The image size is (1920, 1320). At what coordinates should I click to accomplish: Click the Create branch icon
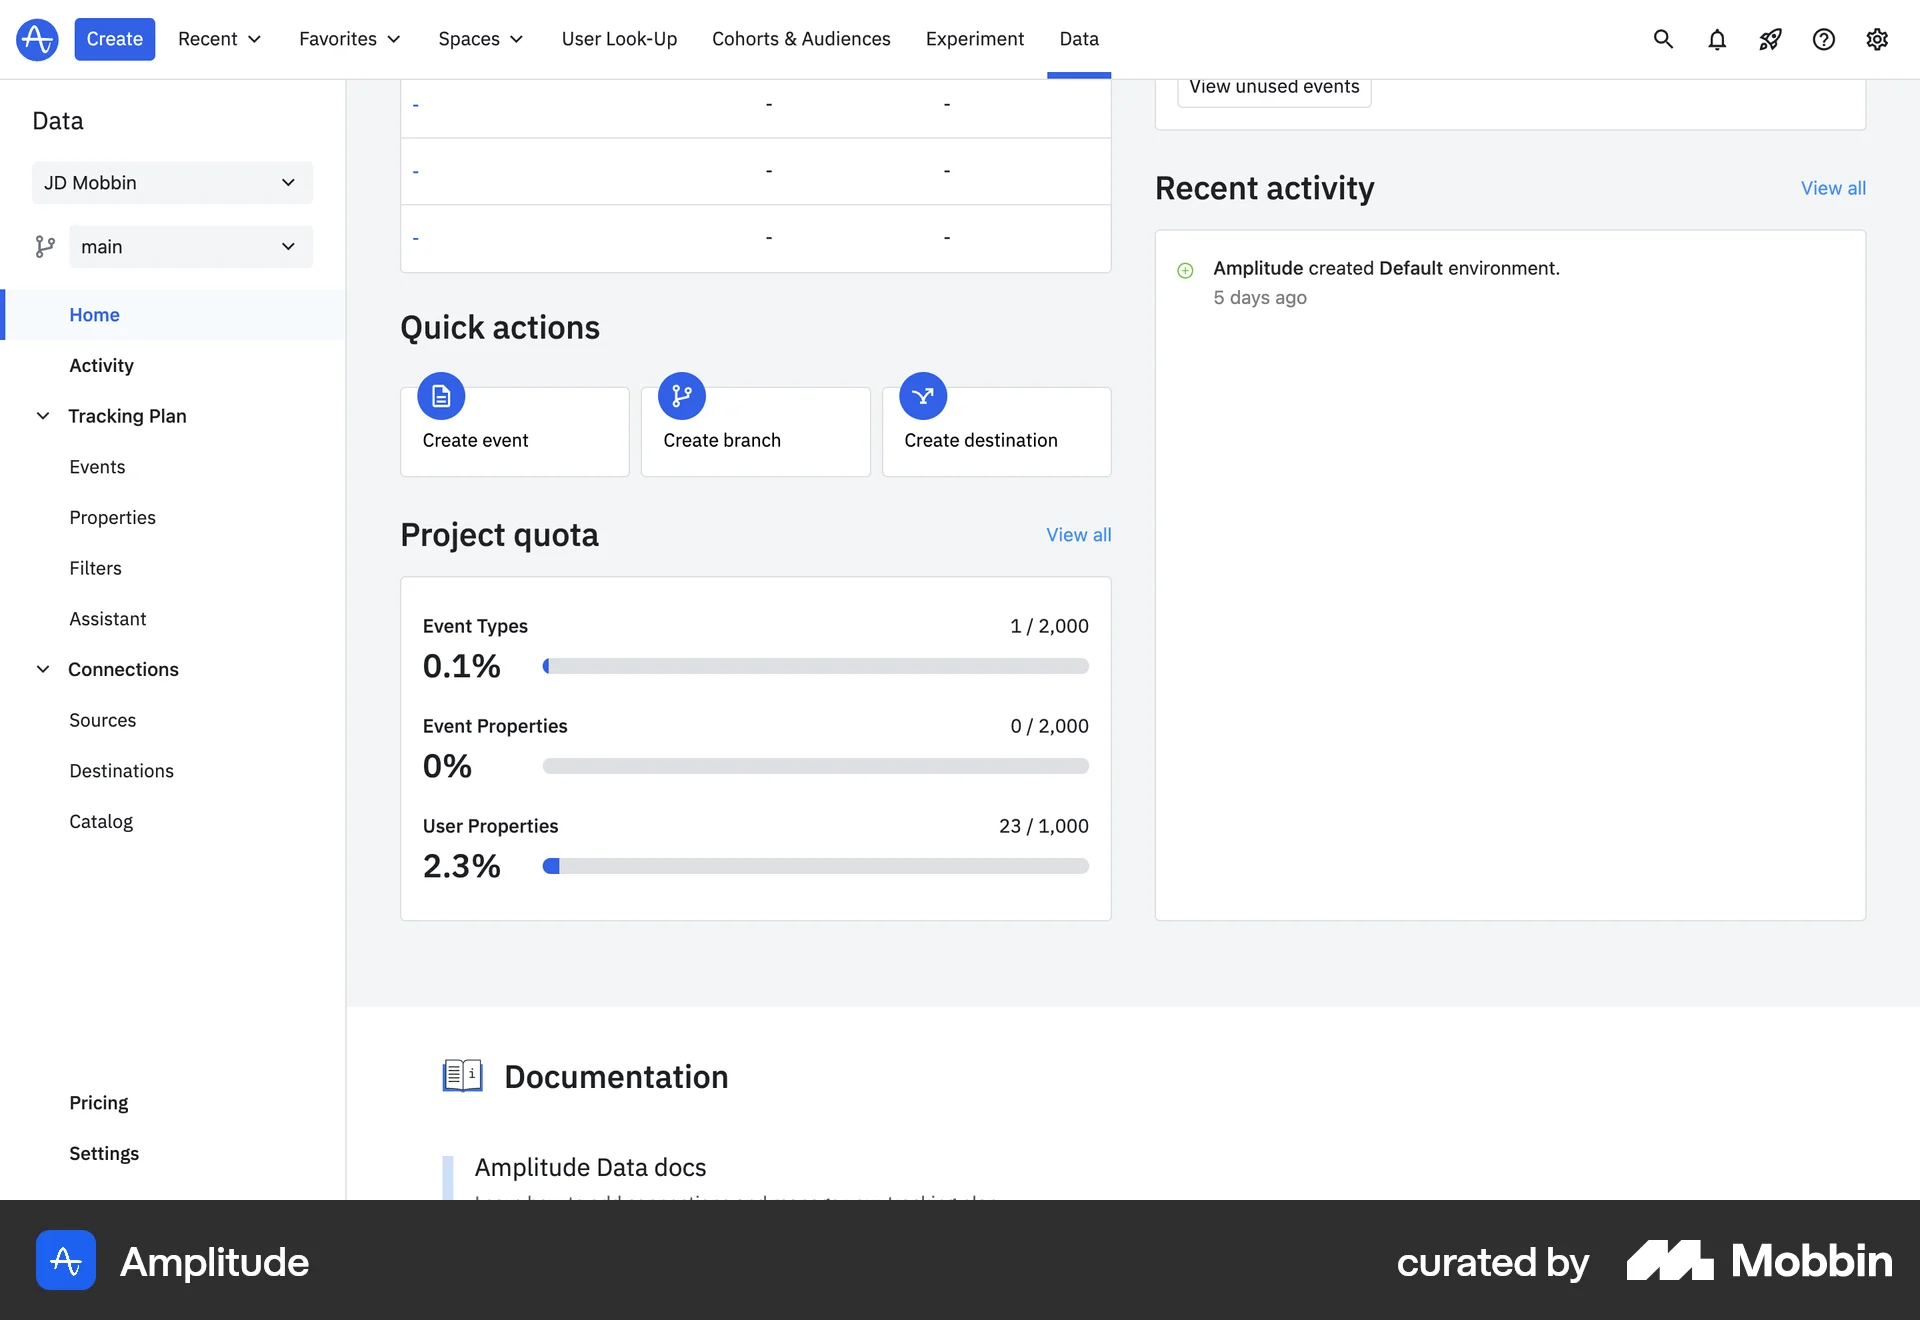682,397
